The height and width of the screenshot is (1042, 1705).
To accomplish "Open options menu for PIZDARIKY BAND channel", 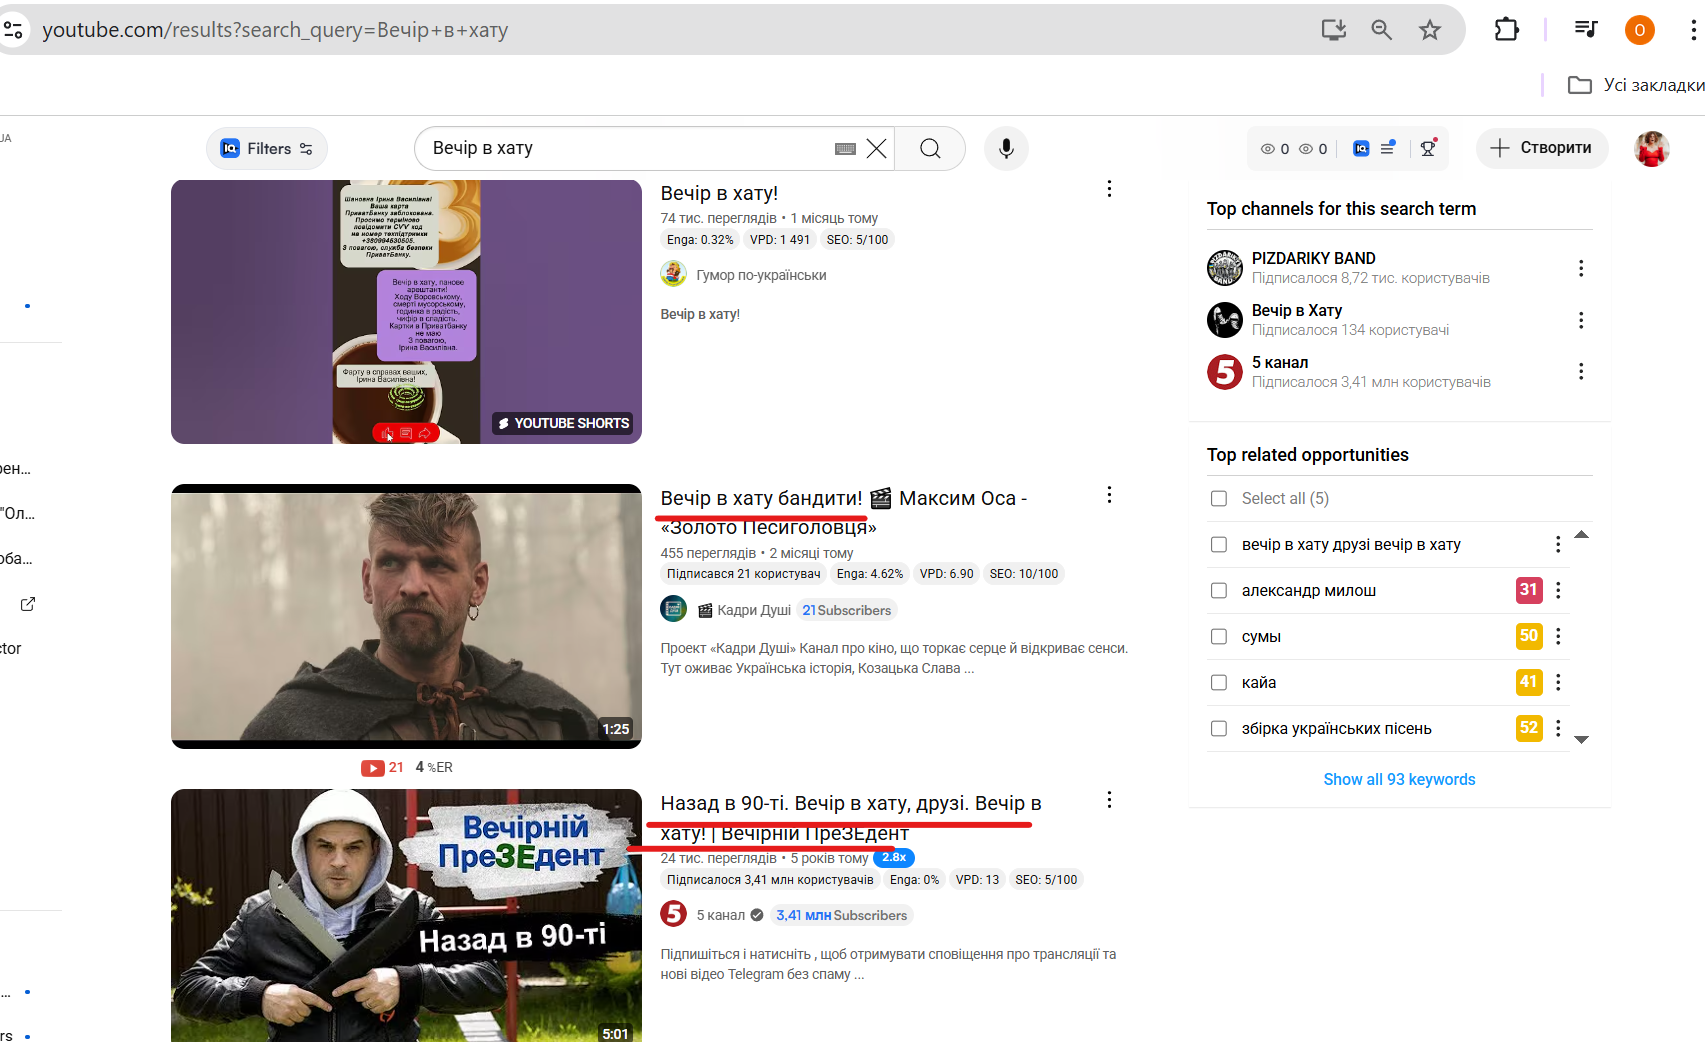I will pos(1581,268).
